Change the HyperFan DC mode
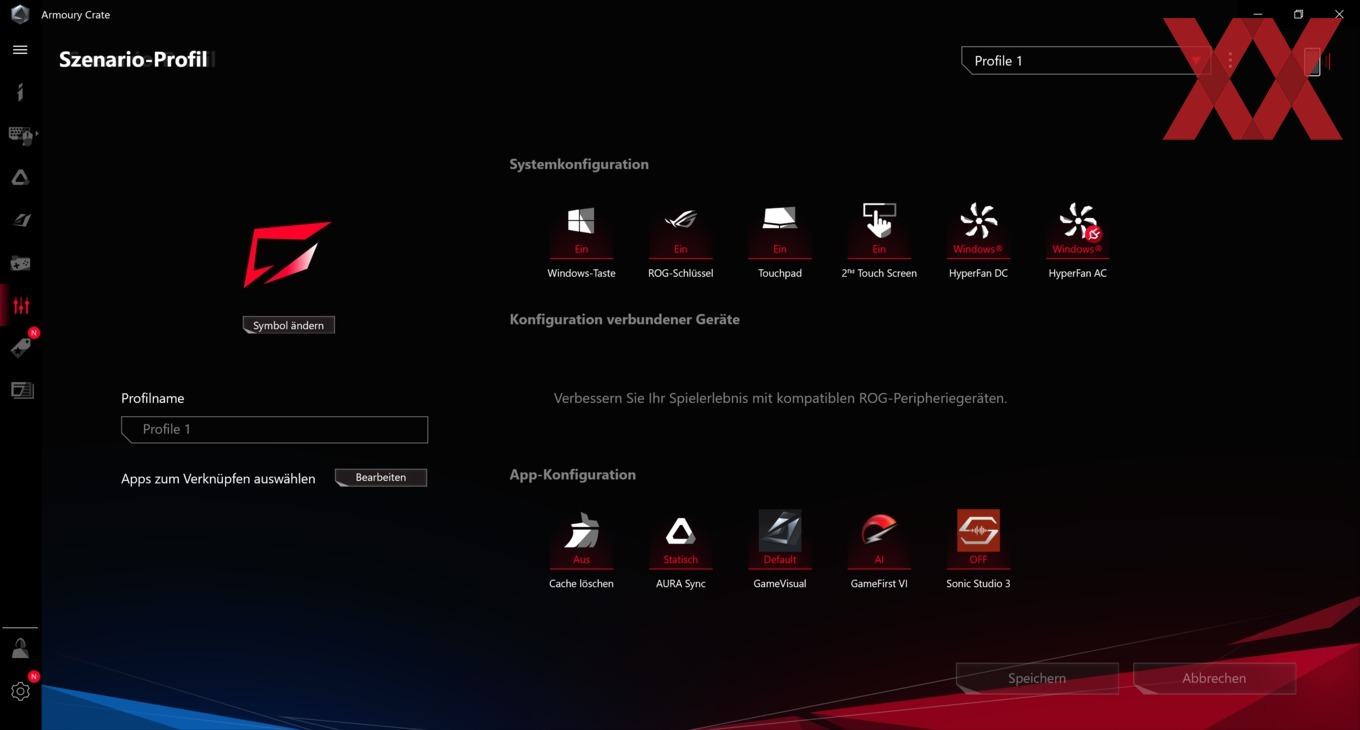Screen dimensions: 1360x730 978,230
